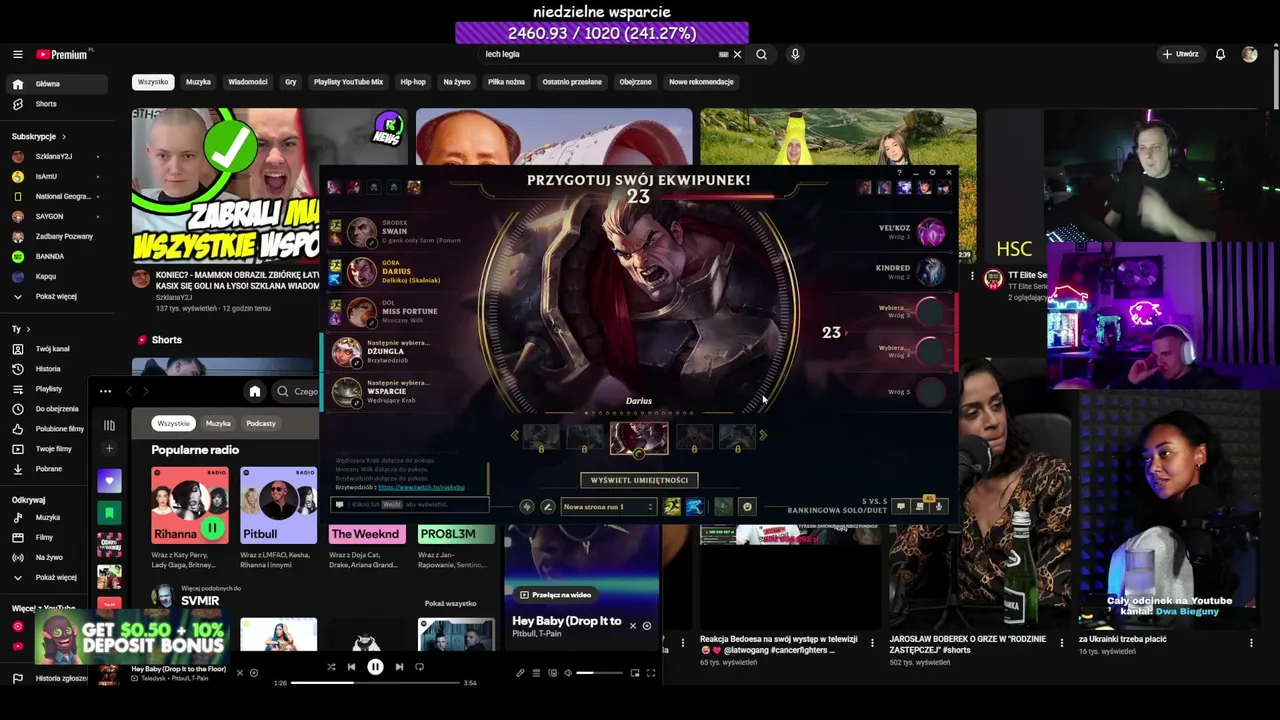
Task: Click the Spotify Home button
Action: tap(255, 391)
